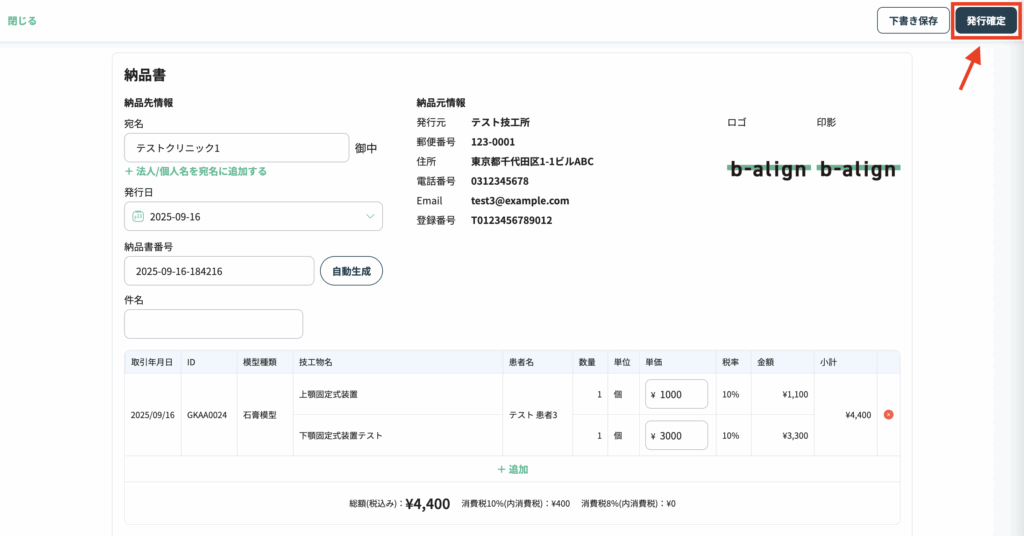Click the b-align logo image under ロゴ
This screenshot has width=1024, height=536.
(767, 170)
